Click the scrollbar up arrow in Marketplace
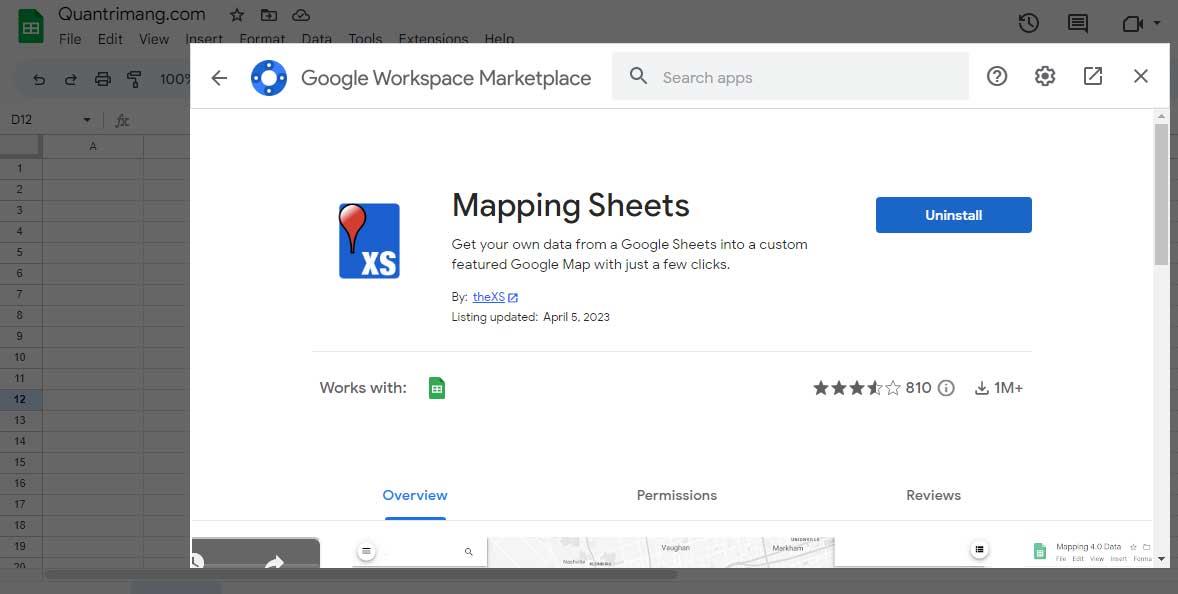This screenshot has height=594, width=1178. coord(1161,116)
